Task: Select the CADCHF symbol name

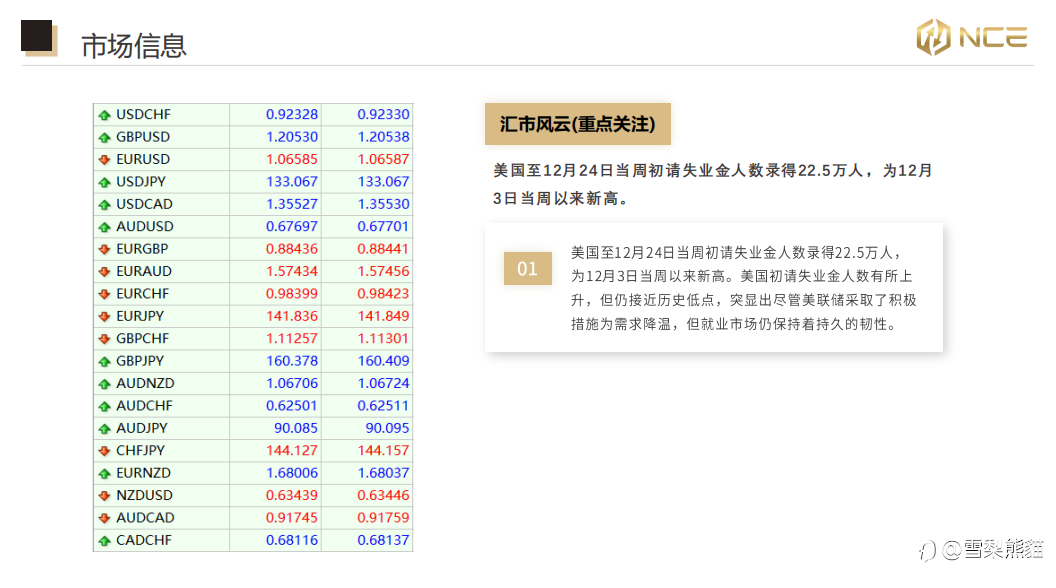Action: (143, 540)
